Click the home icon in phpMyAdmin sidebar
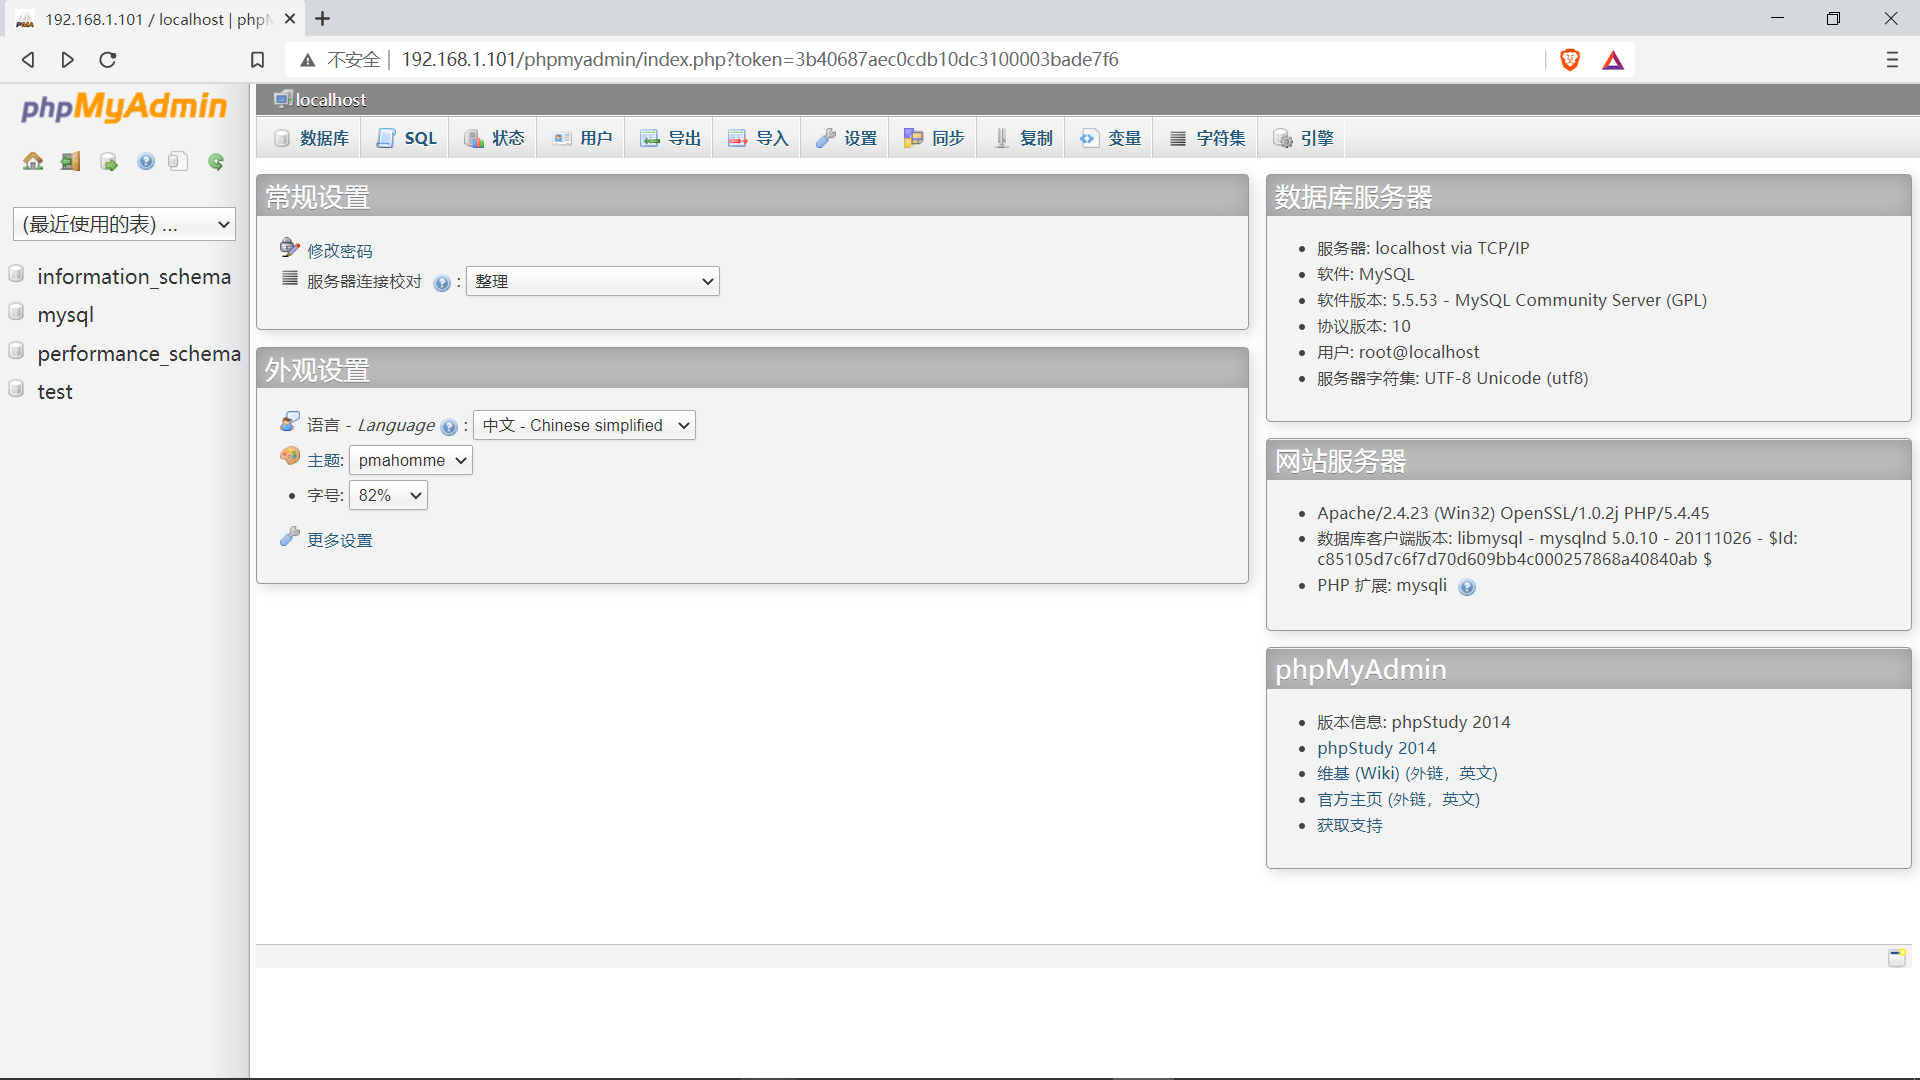The height and width of the screenshot is (1080, 1920). click(33, 161)
